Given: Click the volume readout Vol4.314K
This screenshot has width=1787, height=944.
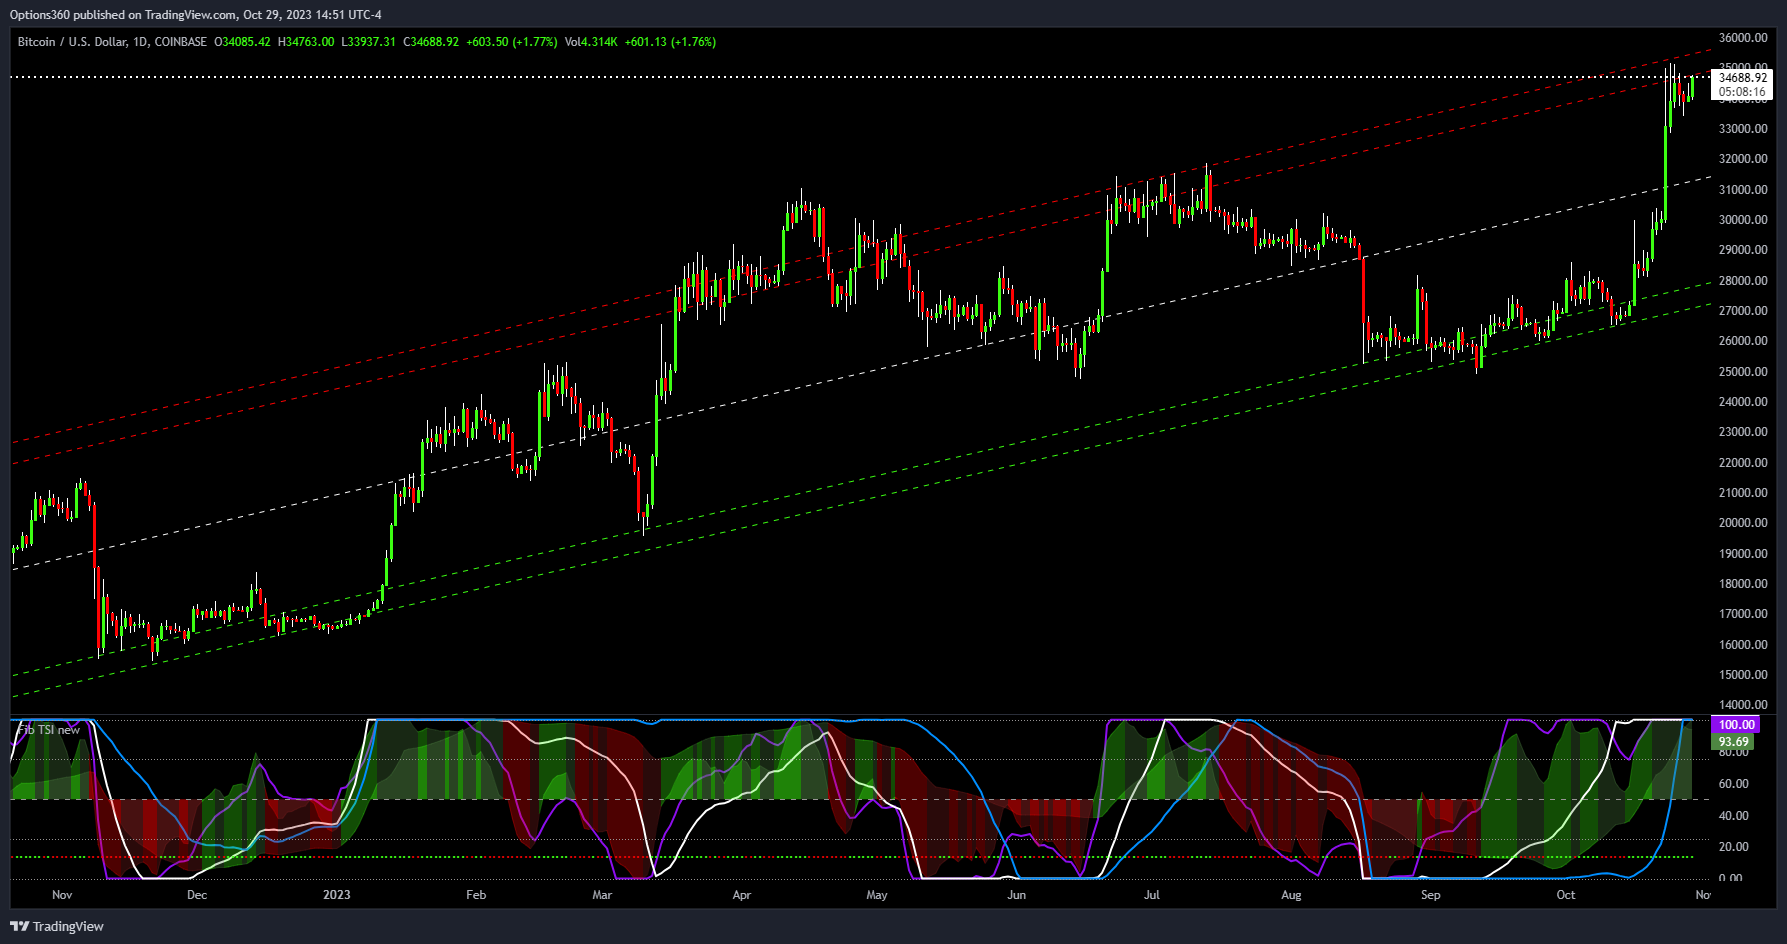Looking at the screenshot, I should (591, 42).
